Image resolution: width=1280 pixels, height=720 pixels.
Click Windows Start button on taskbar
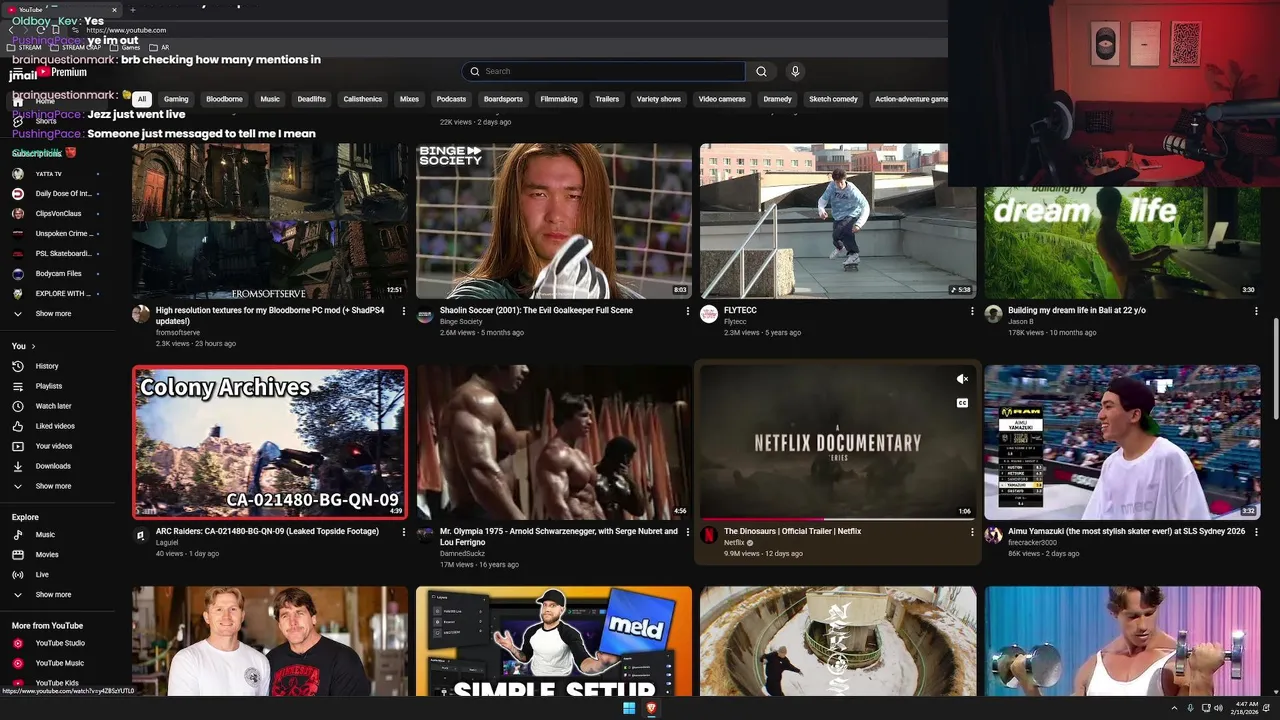coord(629,708)
